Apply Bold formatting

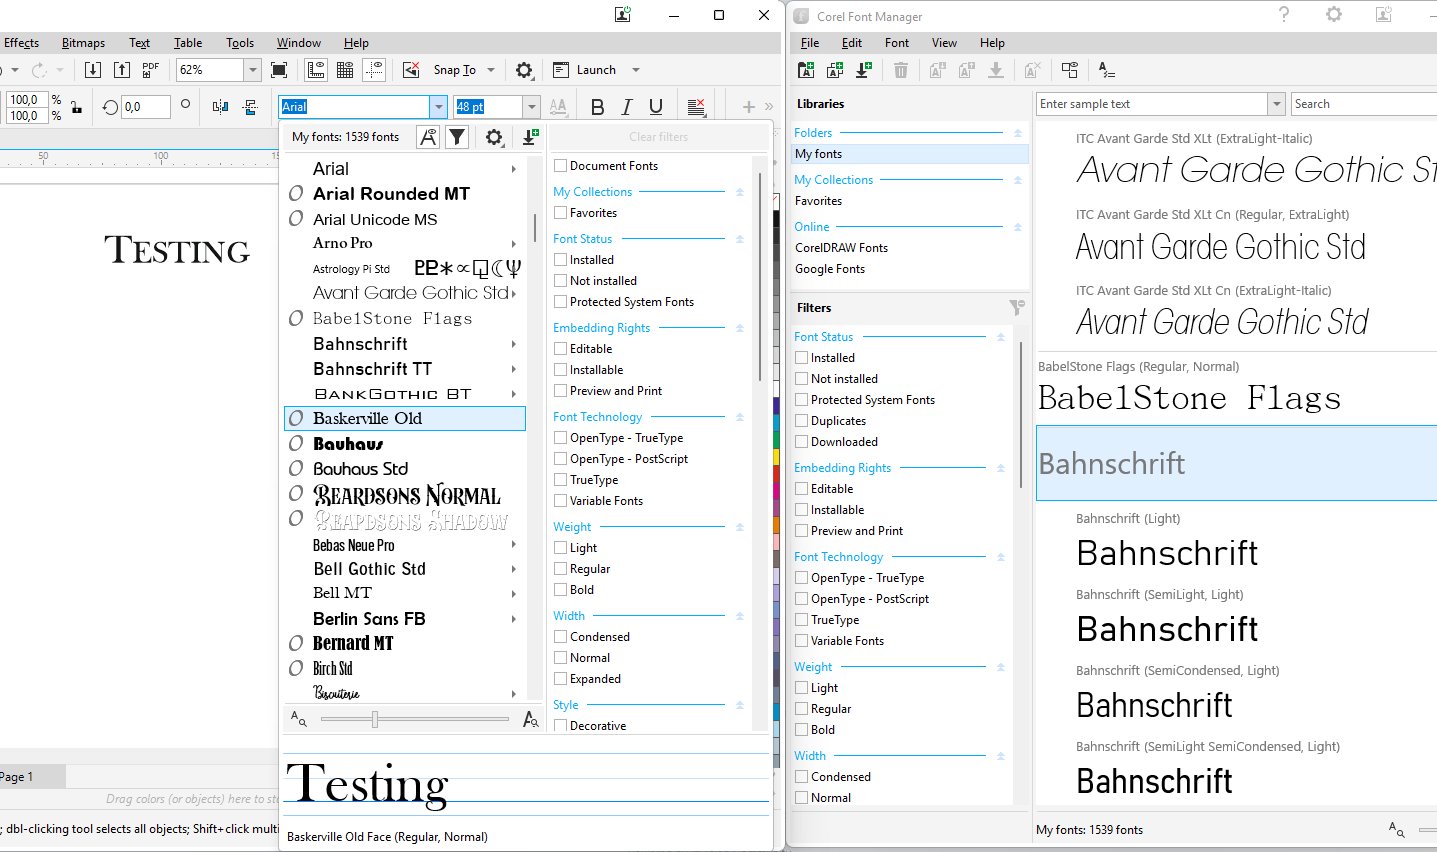(597, 107)
